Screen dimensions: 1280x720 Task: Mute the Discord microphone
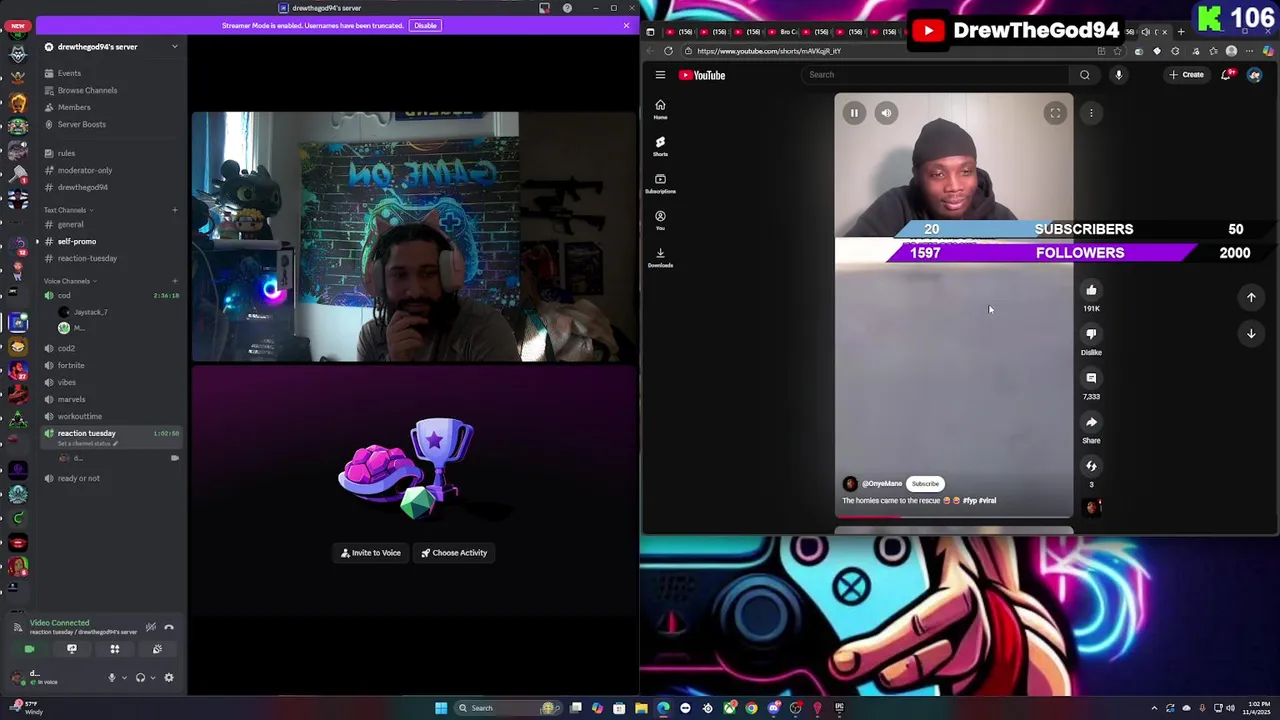(x=112, y=678)
